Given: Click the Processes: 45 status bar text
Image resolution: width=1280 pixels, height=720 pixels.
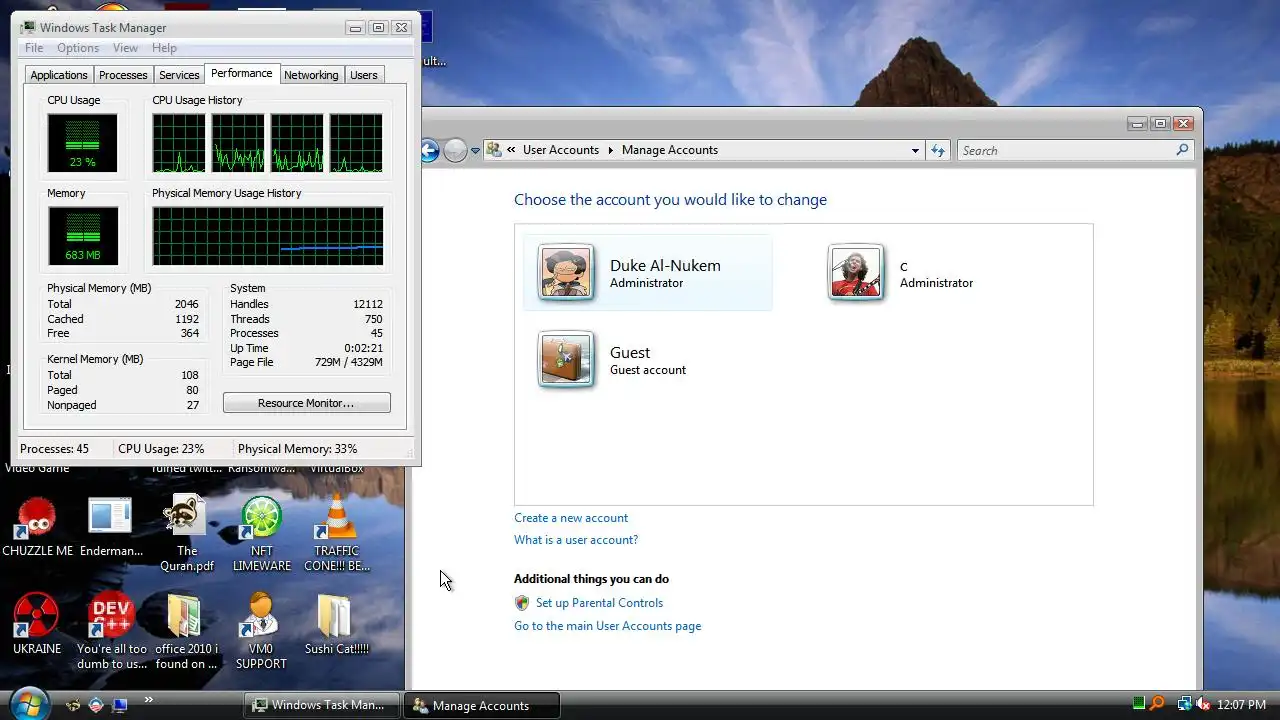Looking at the screenshot, I should [54, 449].
